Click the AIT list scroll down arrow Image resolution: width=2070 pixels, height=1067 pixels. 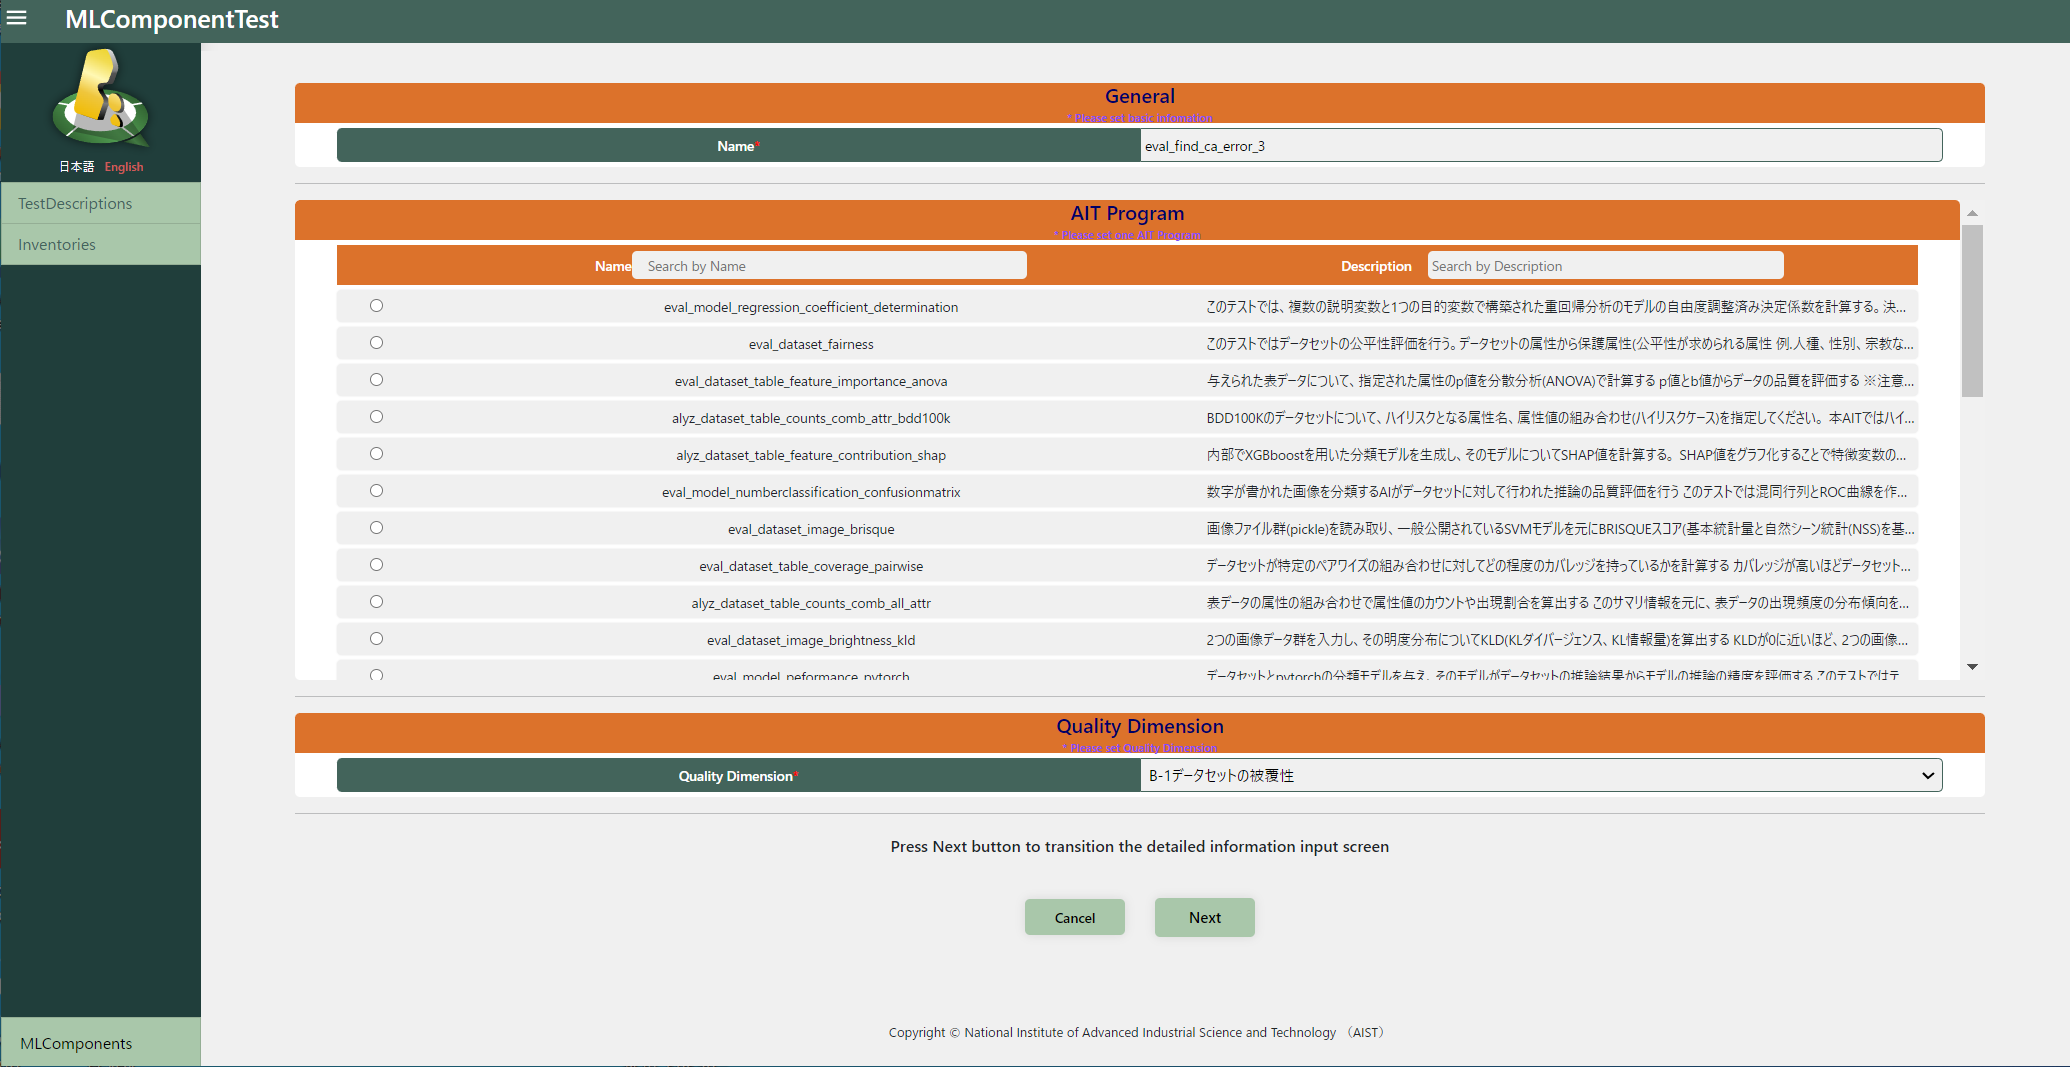tap(1972, 667)
